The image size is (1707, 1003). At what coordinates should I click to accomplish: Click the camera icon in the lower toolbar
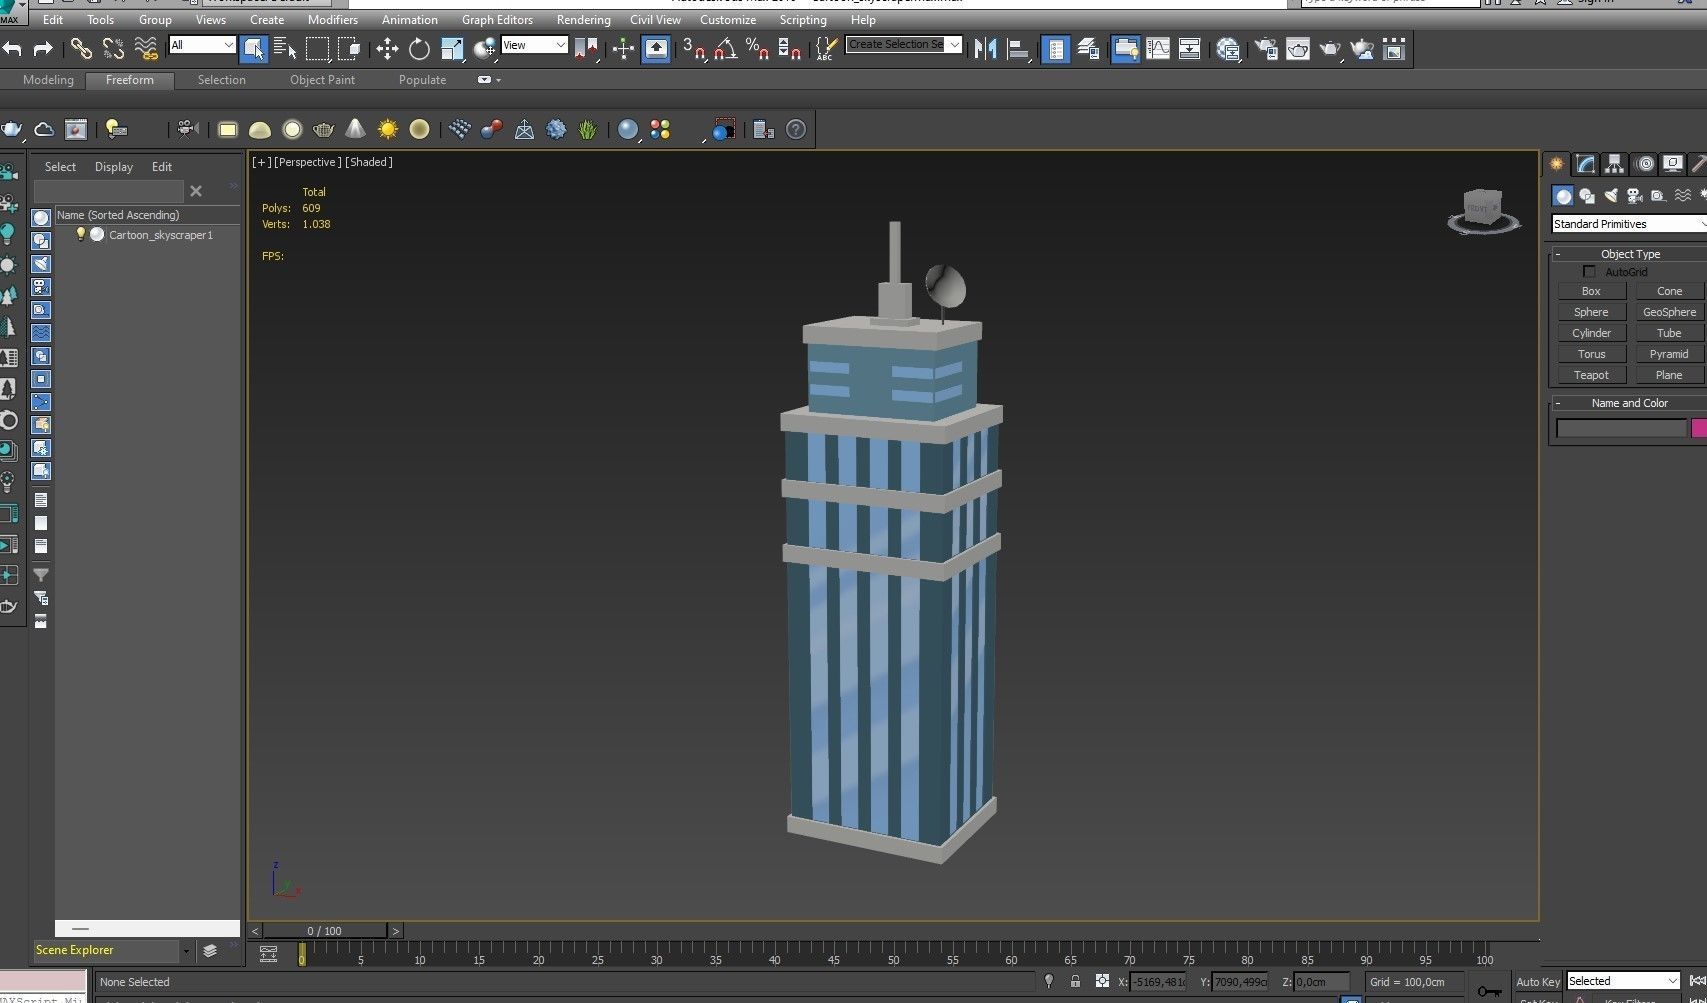pos(186,129)
